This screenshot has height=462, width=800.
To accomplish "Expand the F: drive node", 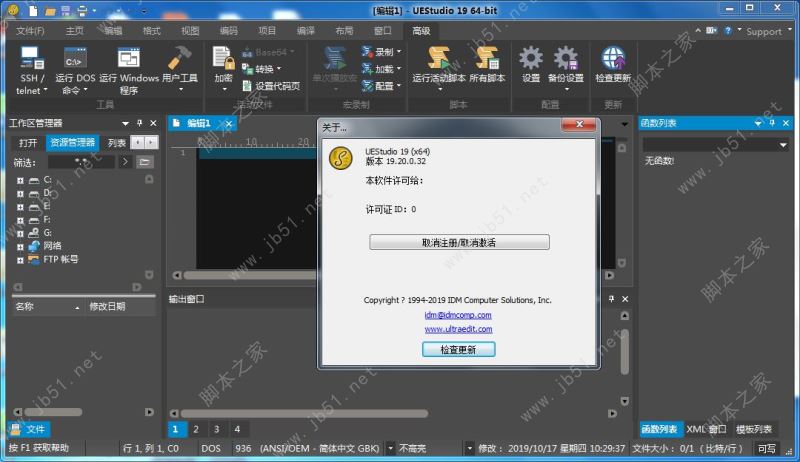I will point(20,220).
